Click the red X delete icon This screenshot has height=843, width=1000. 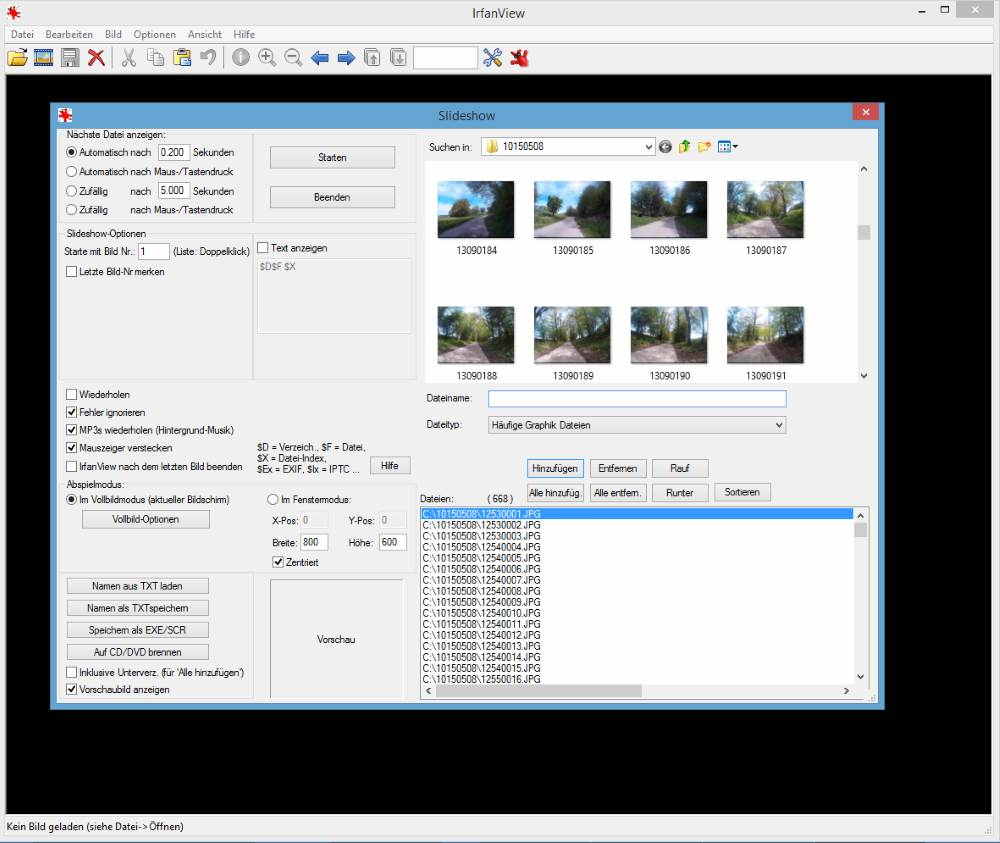pyautogui.click(x=96, y=58)
